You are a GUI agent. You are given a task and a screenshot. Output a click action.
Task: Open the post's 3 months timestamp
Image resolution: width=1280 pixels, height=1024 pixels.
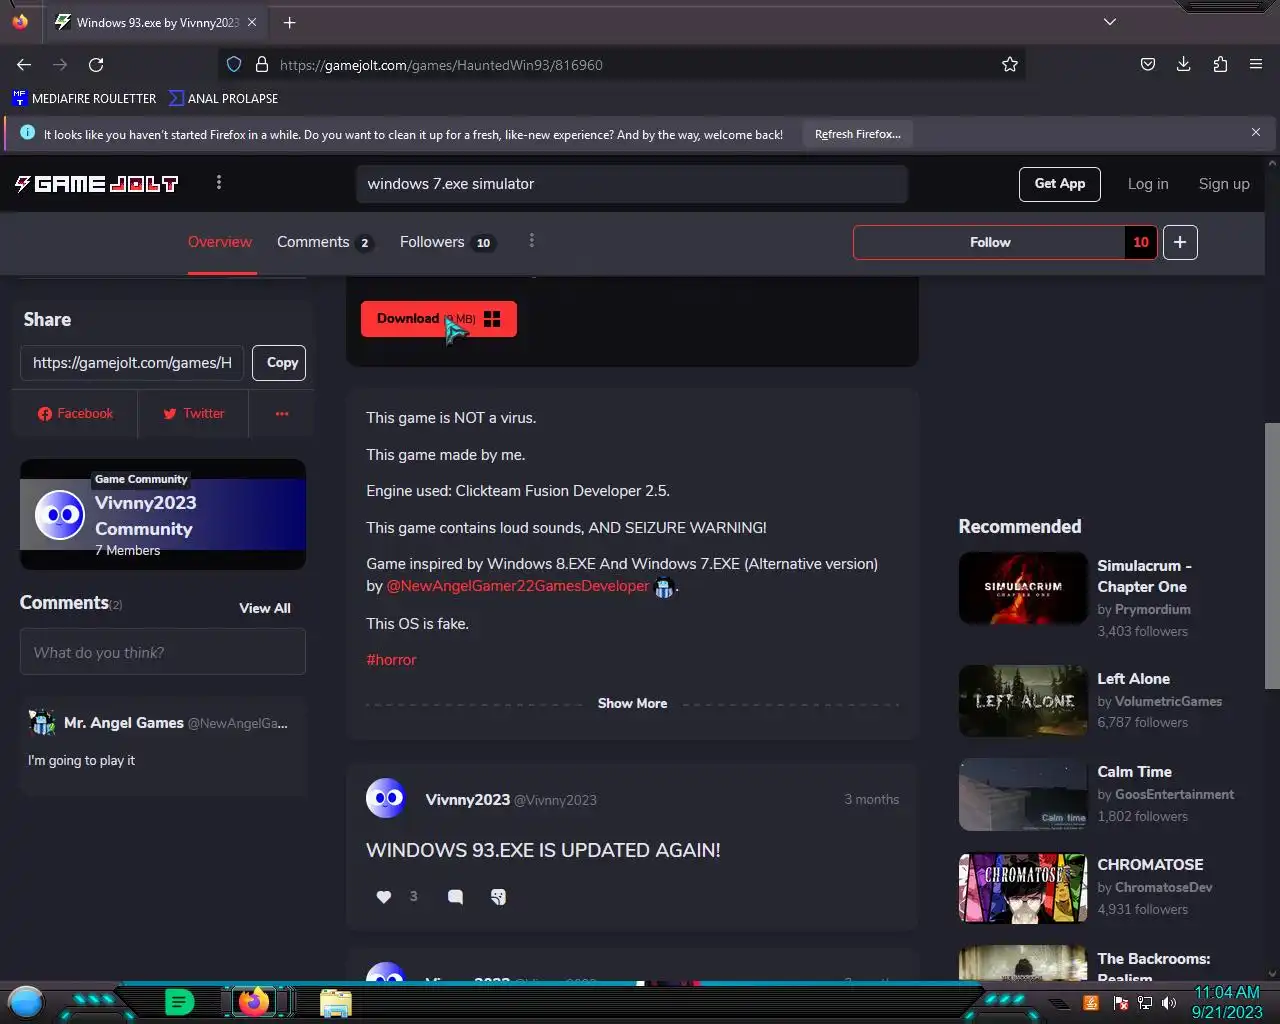872,799
